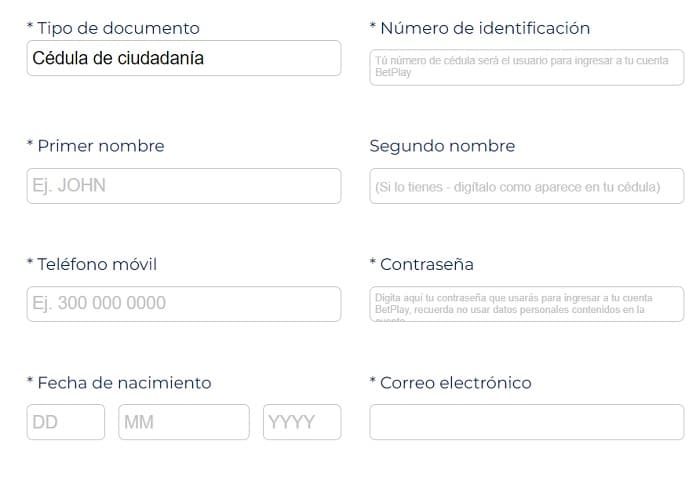Click the asterisk beside Tipo de documento
Screen dimensions: 700x481
coord(30,28)
